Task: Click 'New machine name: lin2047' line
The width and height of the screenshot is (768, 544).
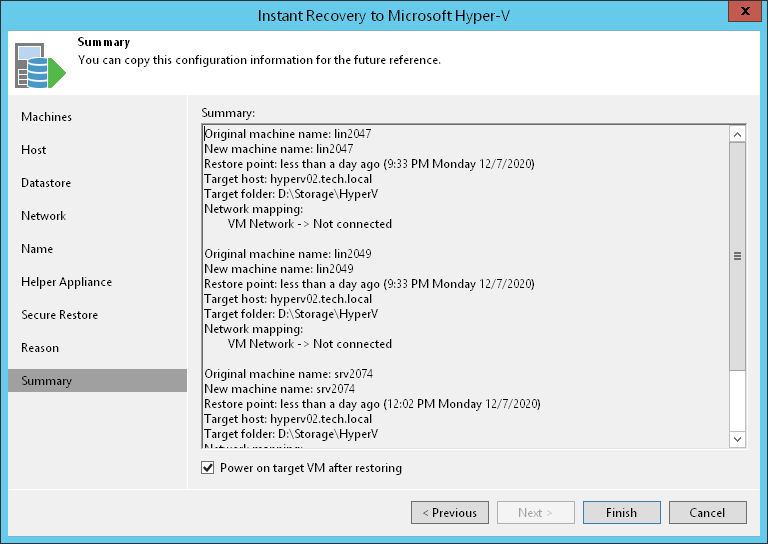Action: click(x=279, y=148)
